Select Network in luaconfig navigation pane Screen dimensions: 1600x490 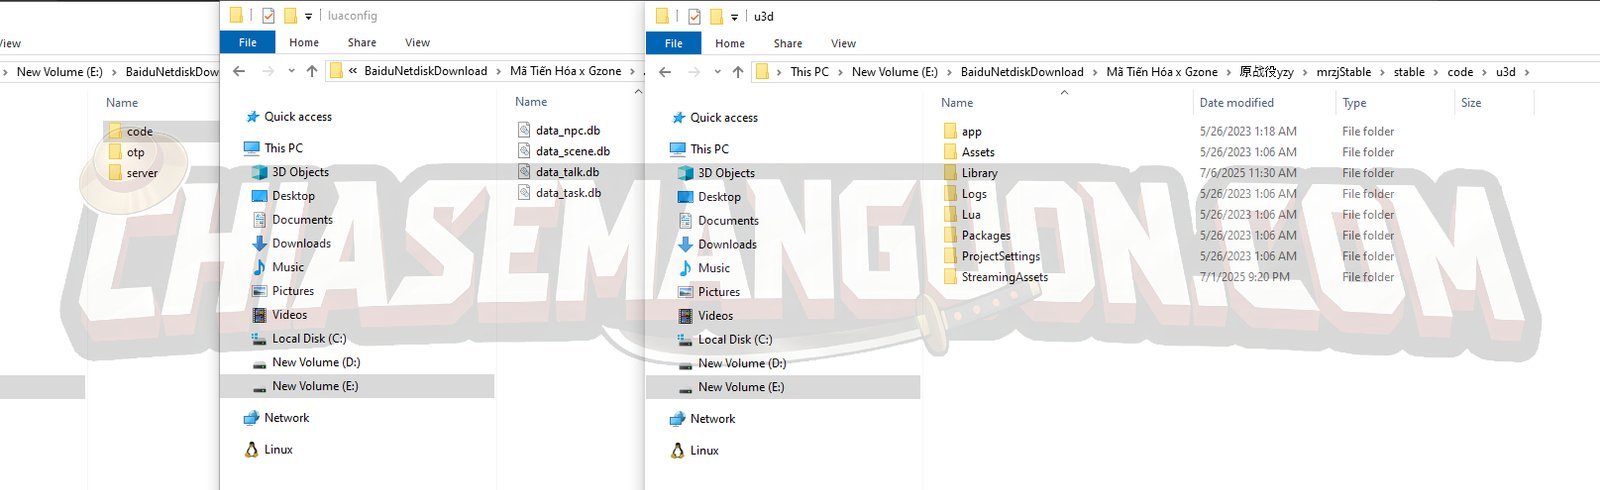point(286,418)
